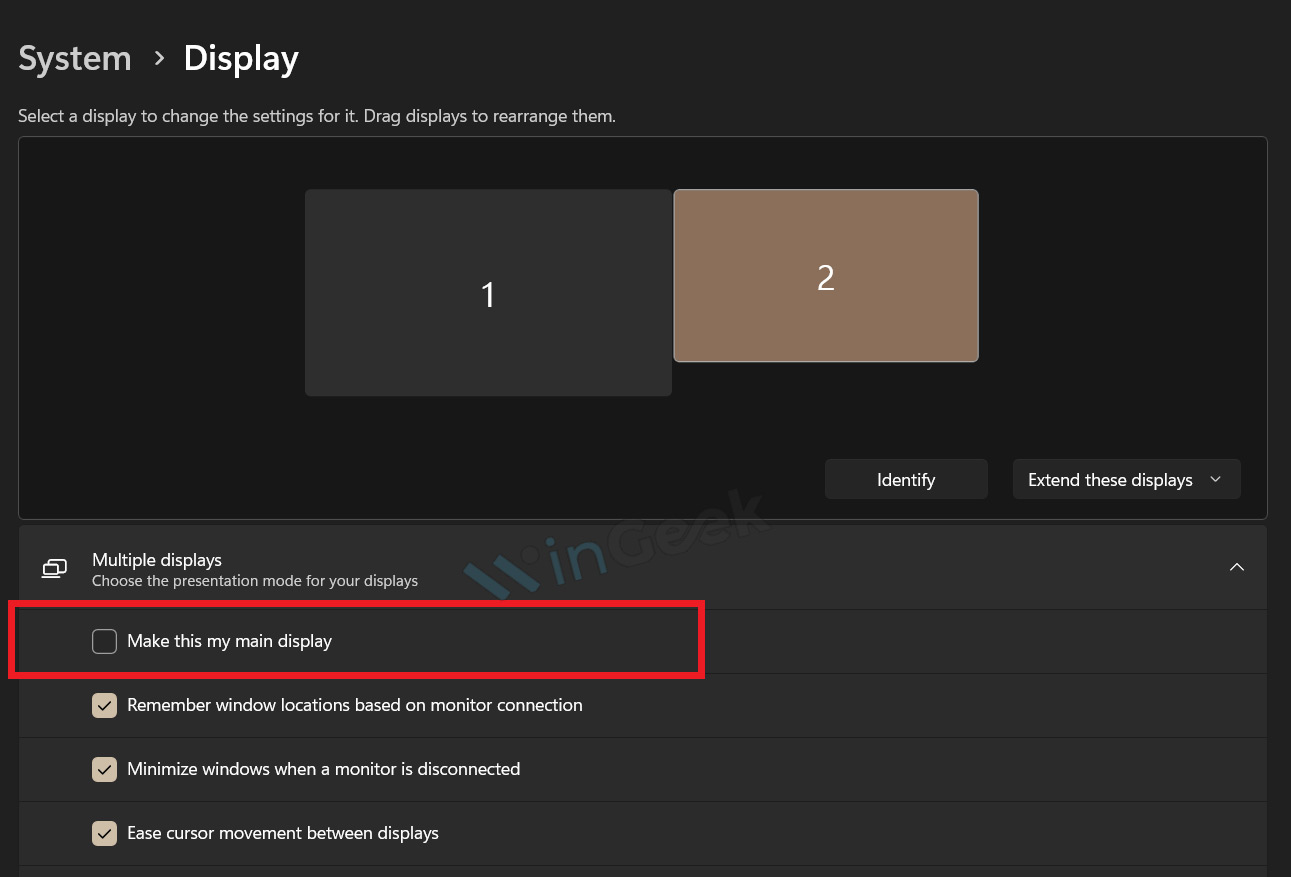Click the dropdown arrow on Extend these displays

(1215, 479)
